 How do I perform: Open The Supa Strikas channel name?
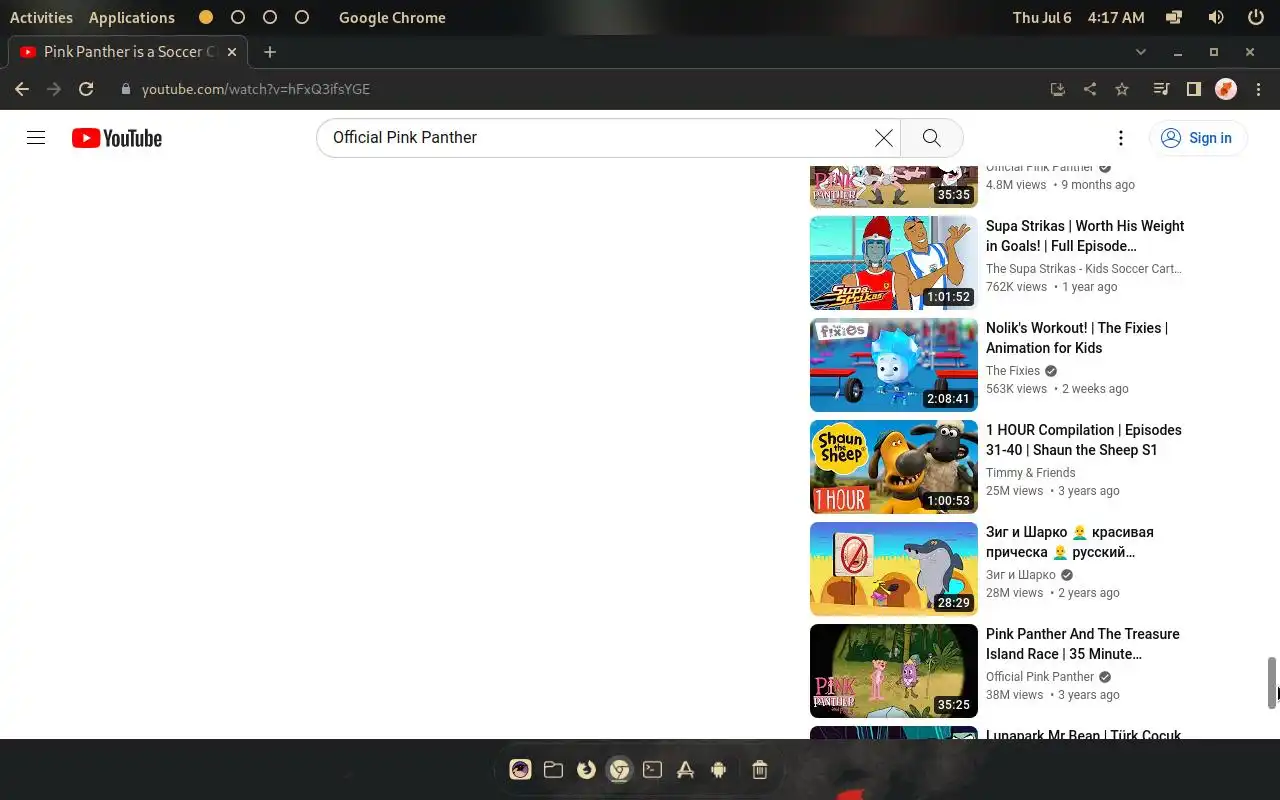[1084, 269]
